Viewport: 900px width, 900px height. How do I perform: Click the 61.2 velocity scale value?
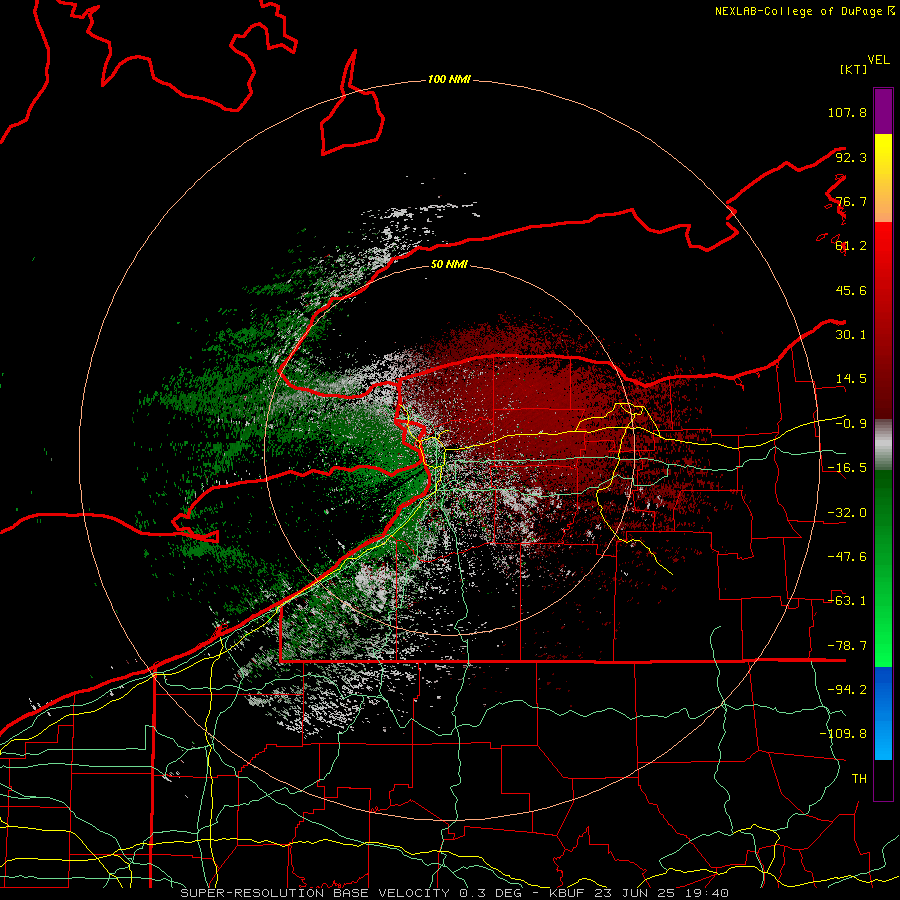tap(851, 246)
